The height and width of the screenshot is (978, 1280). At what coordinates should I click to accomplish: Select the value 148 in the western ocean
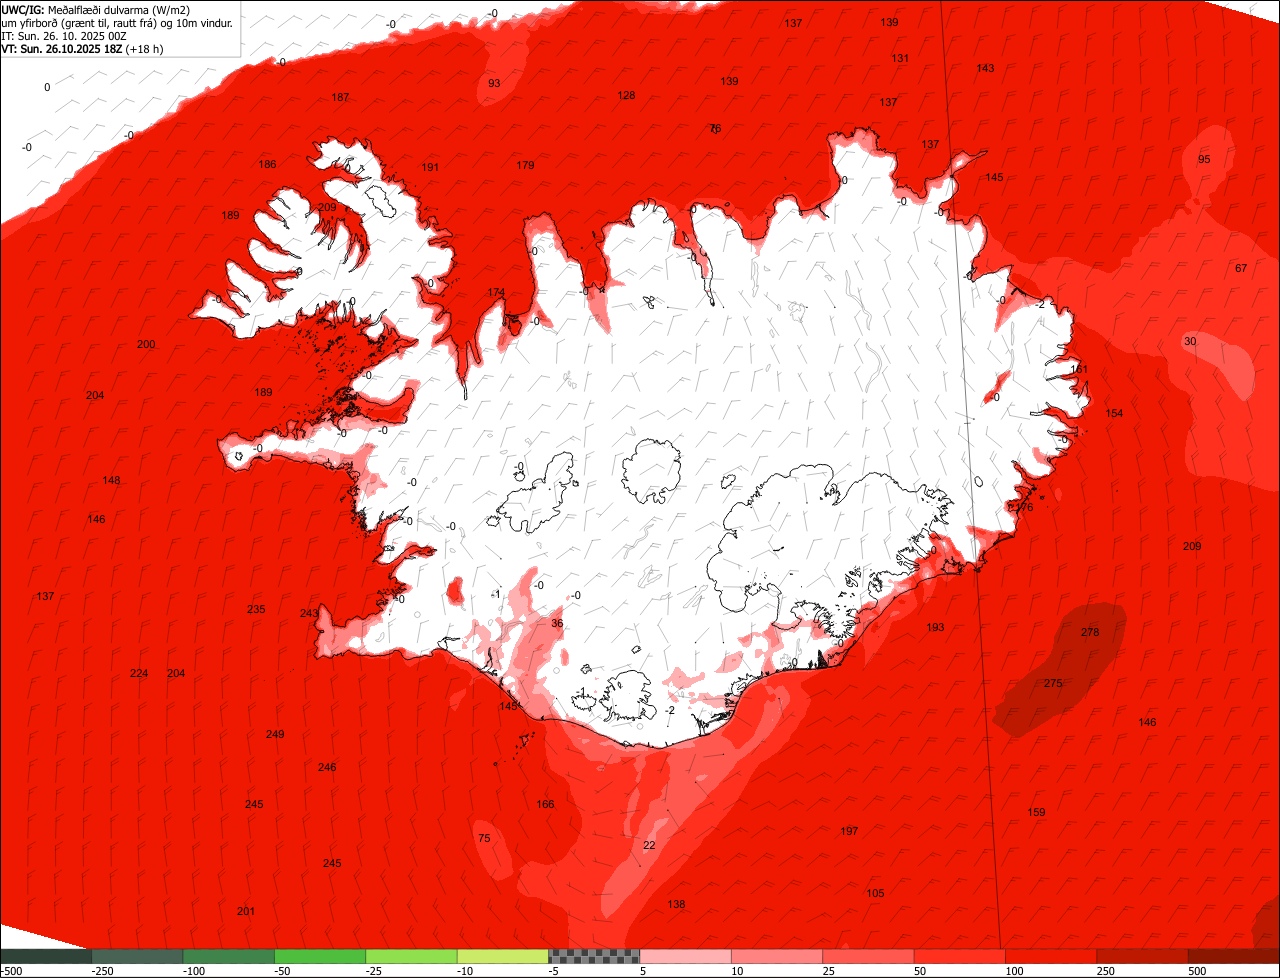coord(111,480)
